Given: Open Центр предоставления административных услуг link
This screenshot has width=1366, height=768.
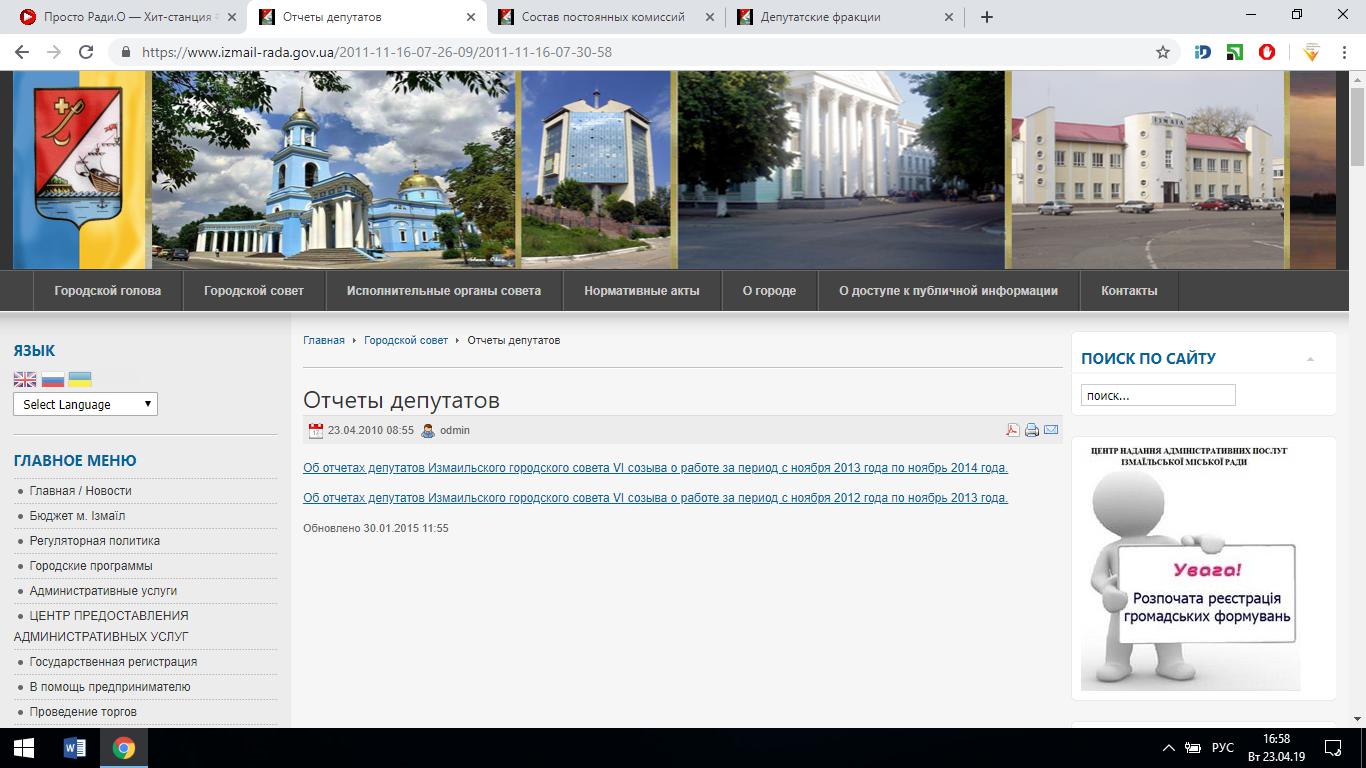Looking at the screenshot, I should point(102,626).
